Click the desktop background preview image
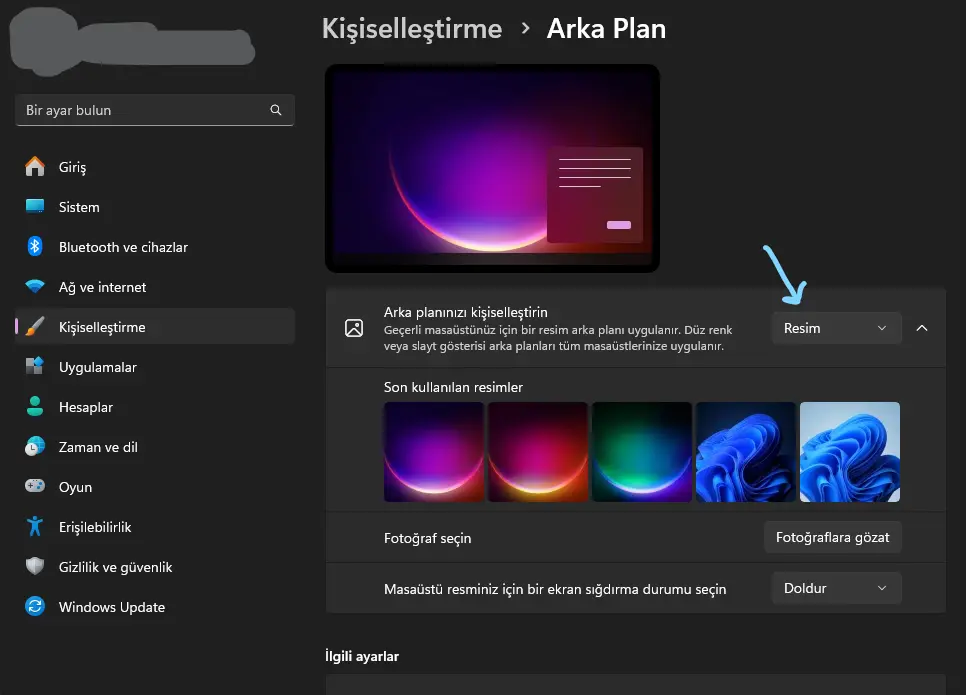966x695 pixels. tap(492, 168)
